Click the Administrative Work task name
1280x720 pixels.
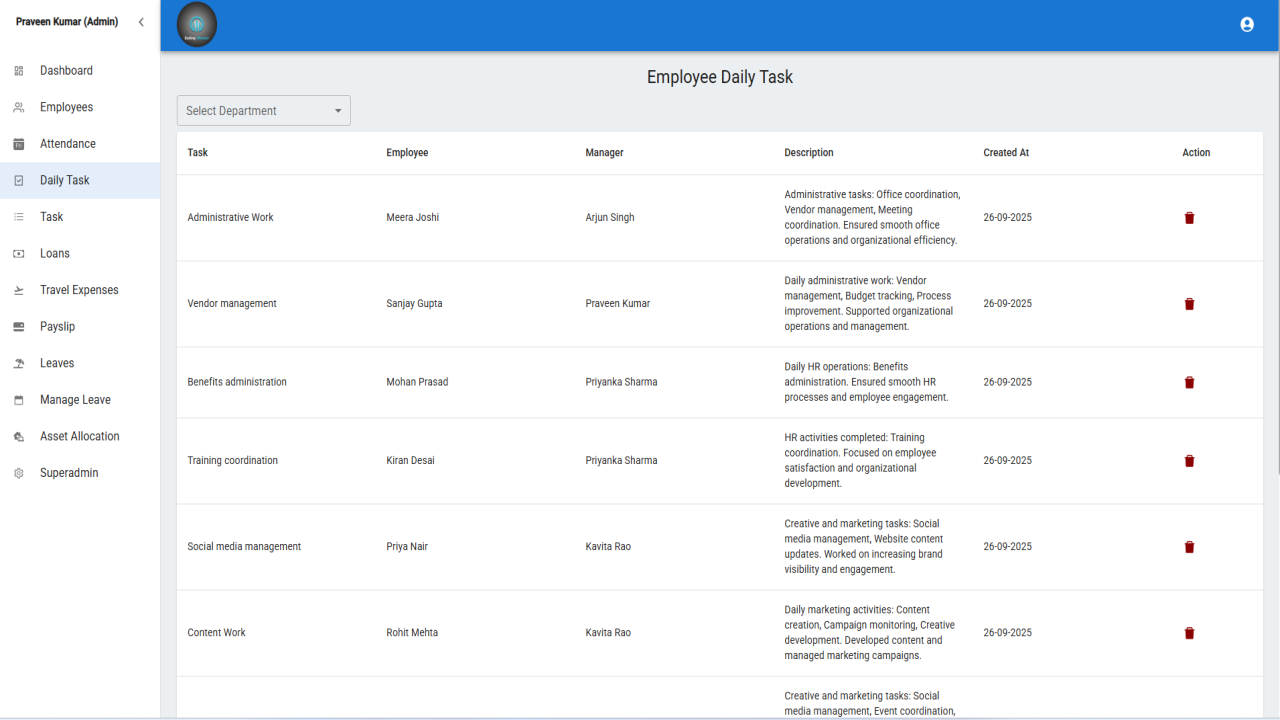[230, 218]
